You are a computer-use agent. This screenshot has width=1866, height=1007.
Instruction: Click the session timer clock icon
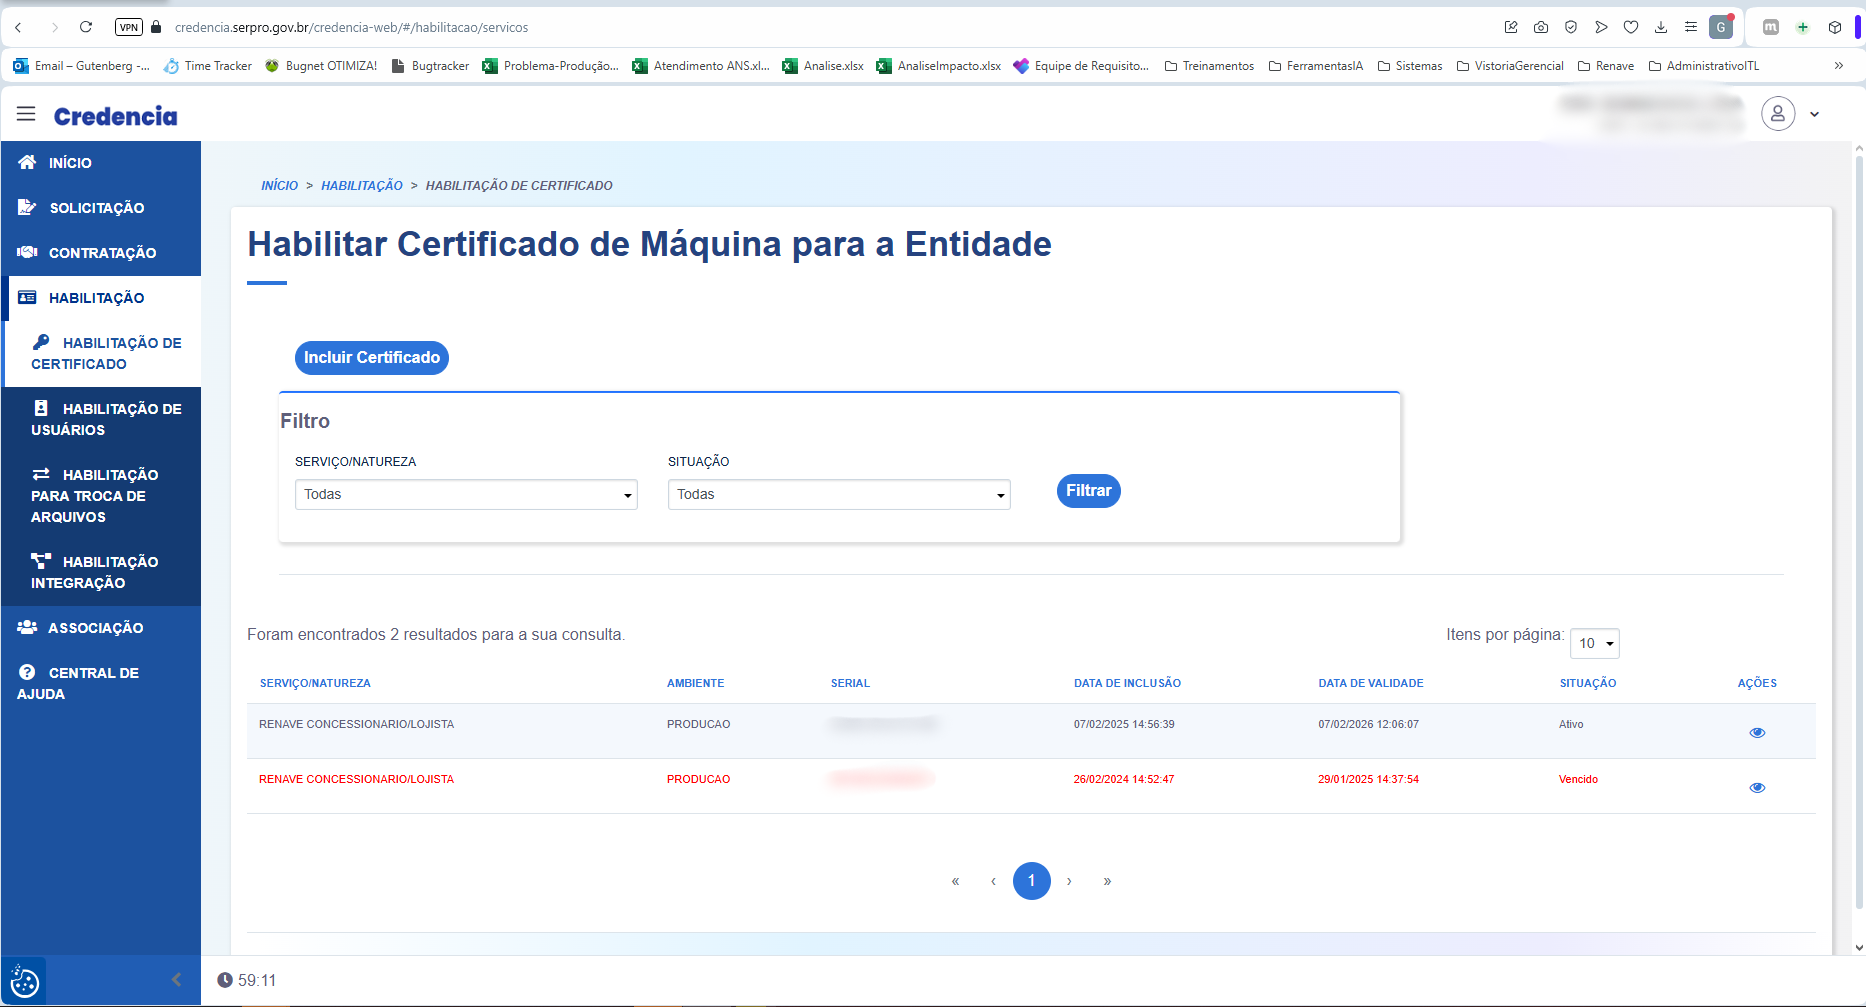pyautogui.click(x=225, y=981)
